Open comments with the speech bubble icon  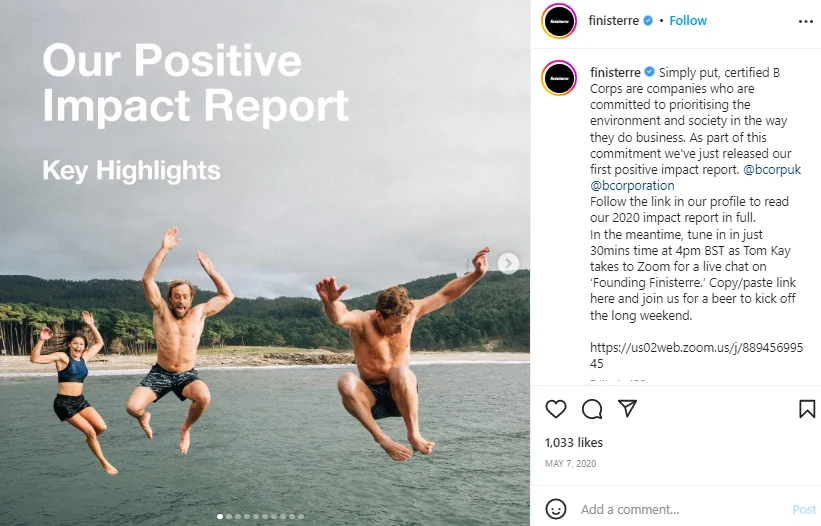point(592,409)
